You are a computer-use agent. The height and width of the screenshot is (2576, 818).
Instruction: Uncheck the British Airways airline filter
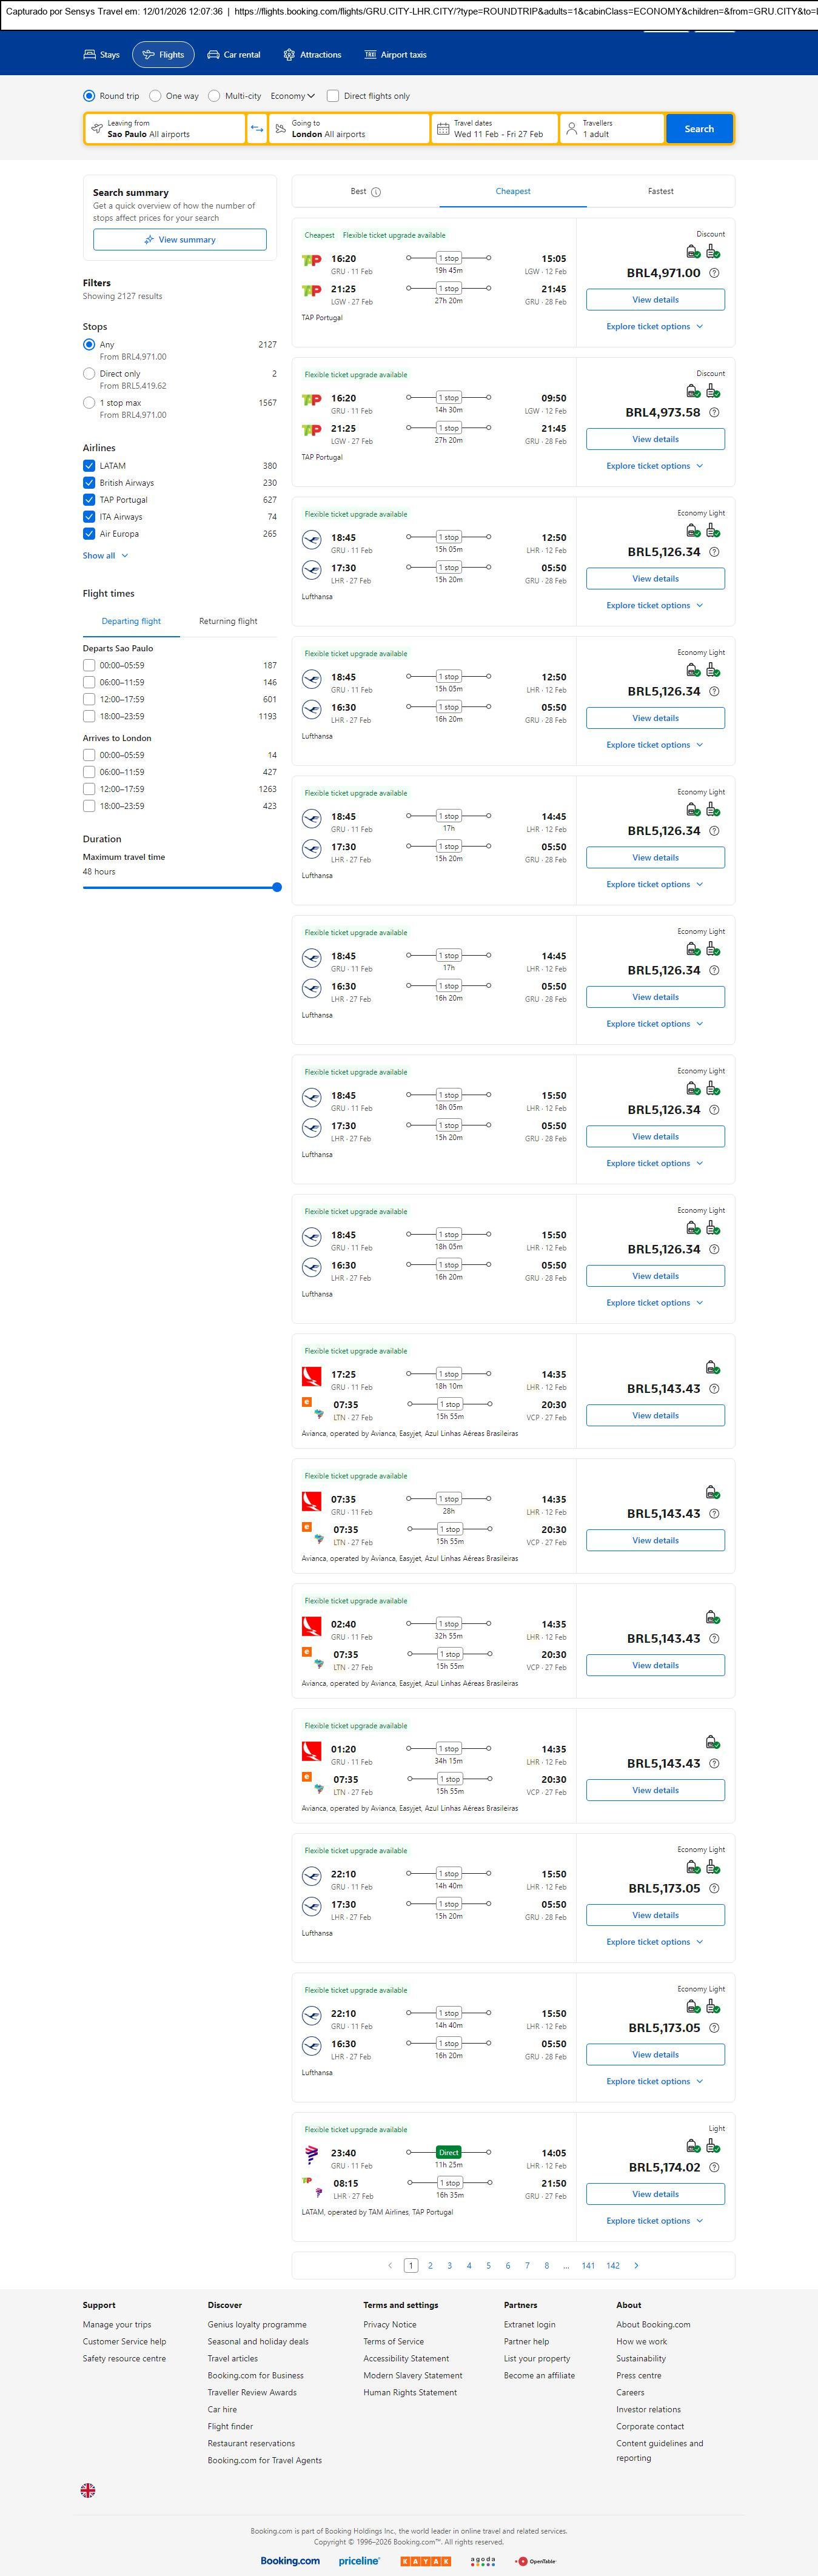(x=89, y=483)
